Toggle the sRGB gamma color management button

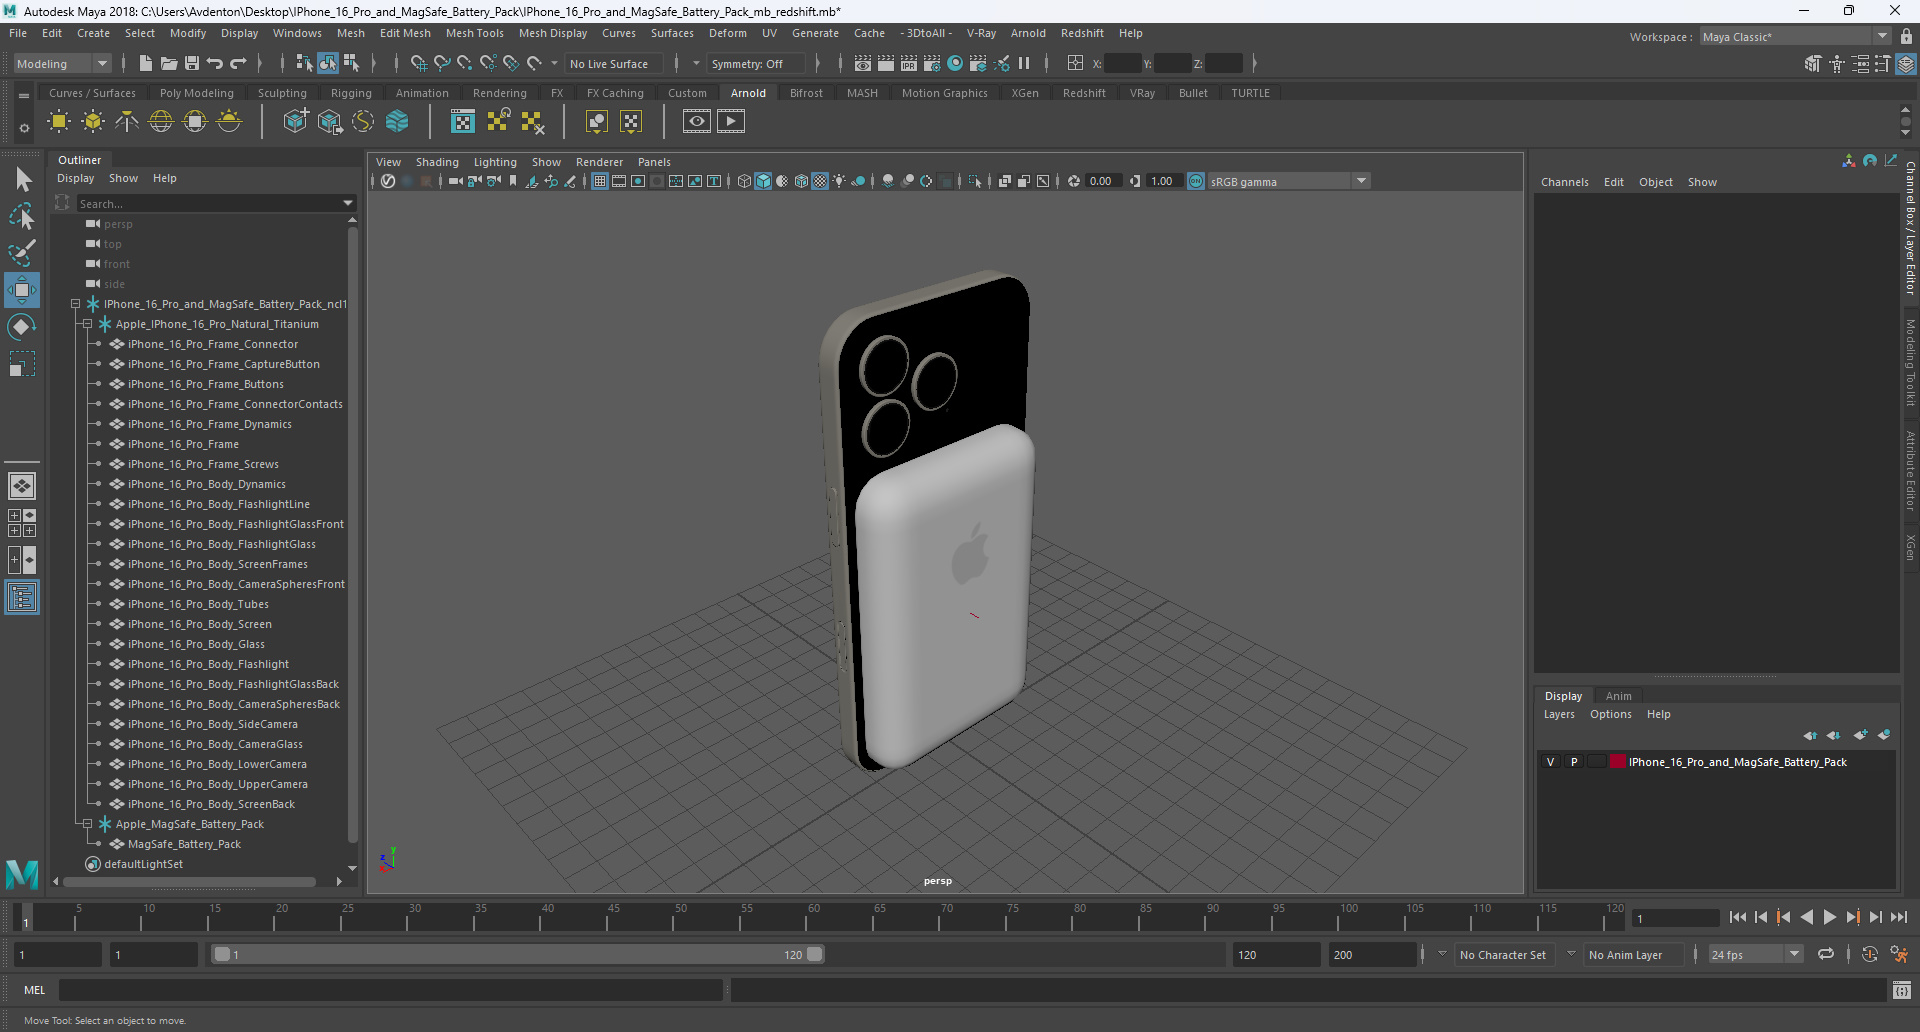click(1196, 181)
